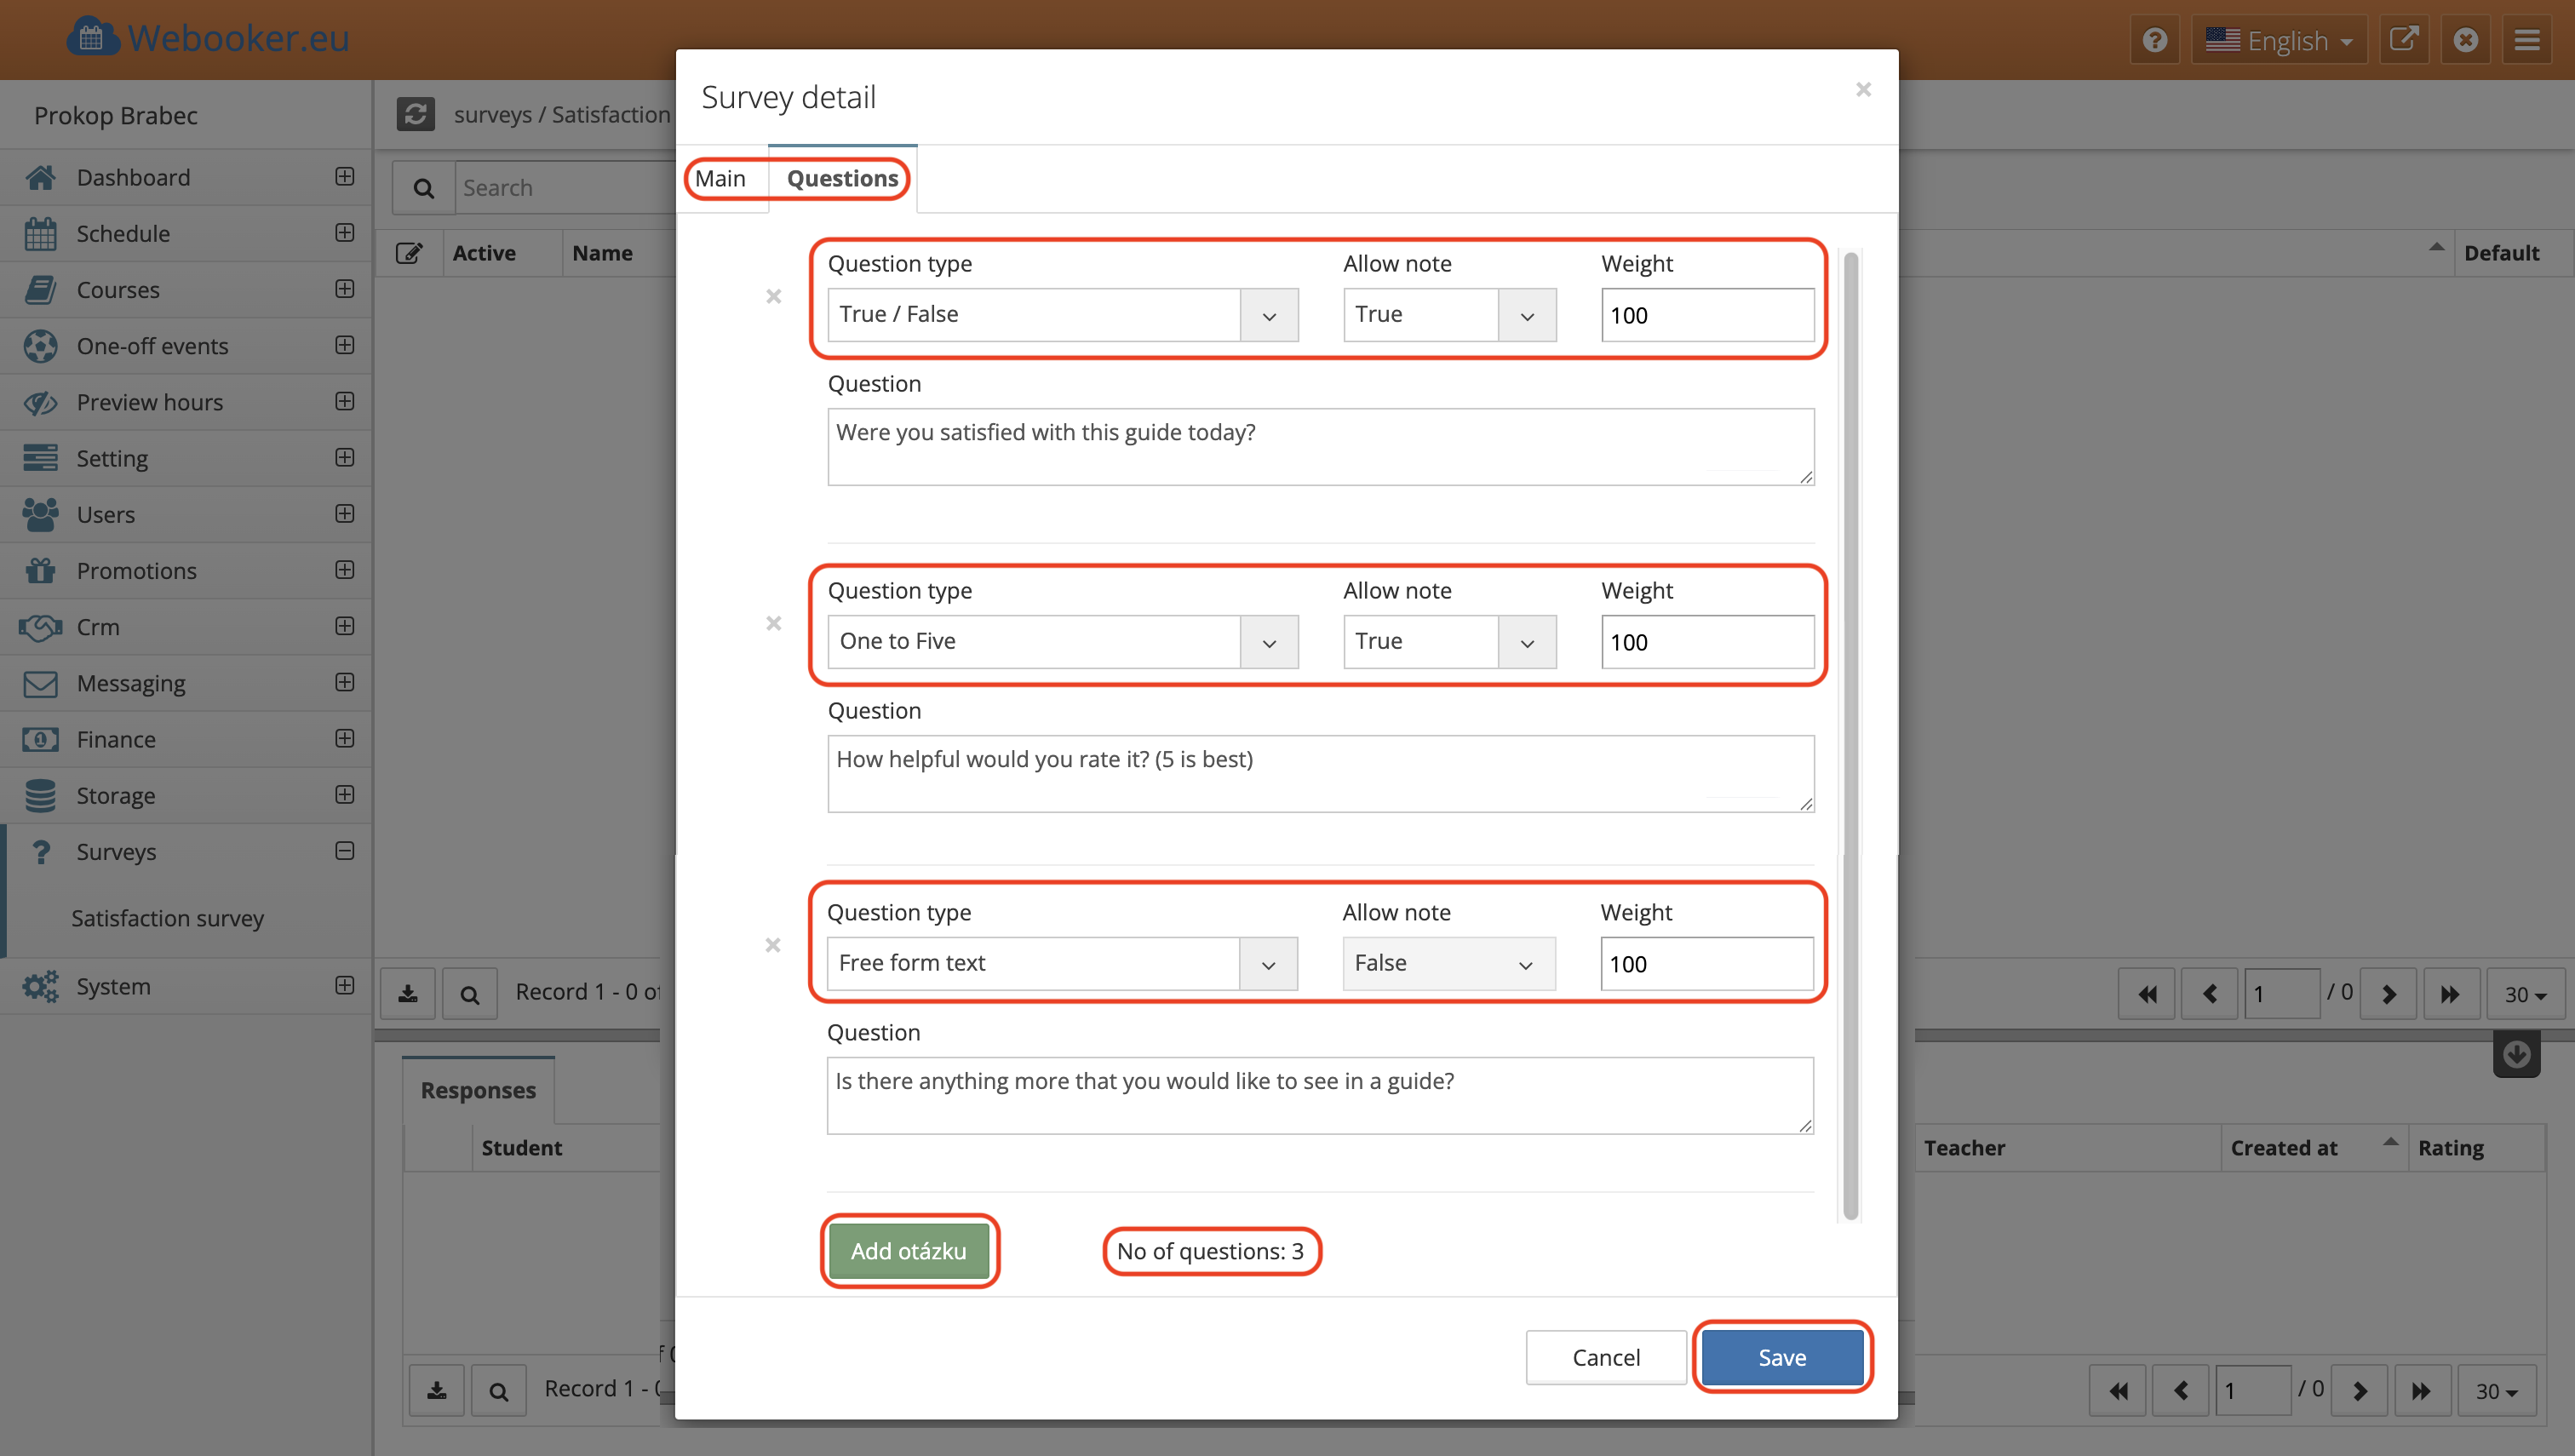Click the search magnifier icon next to Search field
Image resolution: width=2575 pixels, height=1456 pixels.
click(x=423, y=188)
